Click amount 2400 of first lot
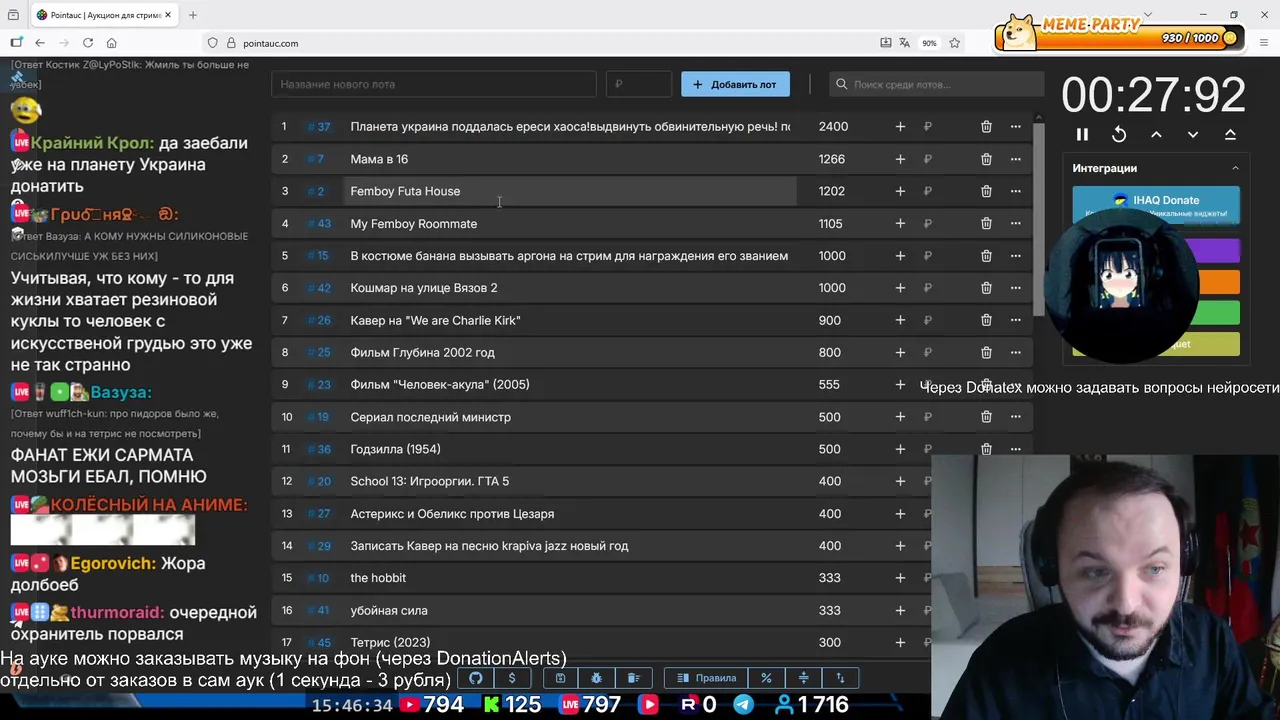1280x720 pixels. point(833,126)
